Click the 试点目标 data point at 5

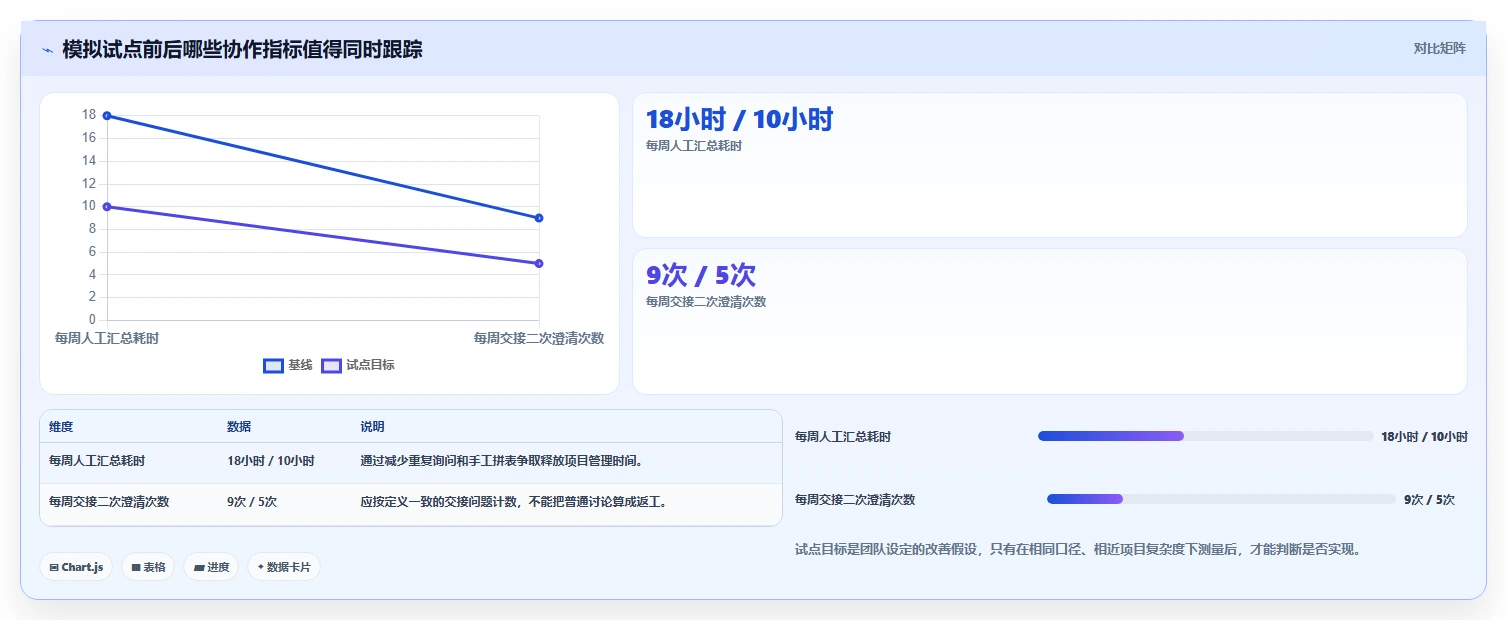tap(539, 264)
